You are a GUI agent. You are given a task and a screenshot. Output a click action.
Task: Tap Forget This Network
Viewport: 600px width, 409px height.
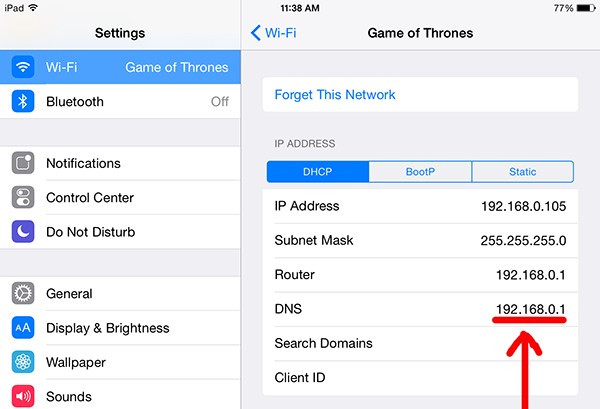(x=420, y=95)
